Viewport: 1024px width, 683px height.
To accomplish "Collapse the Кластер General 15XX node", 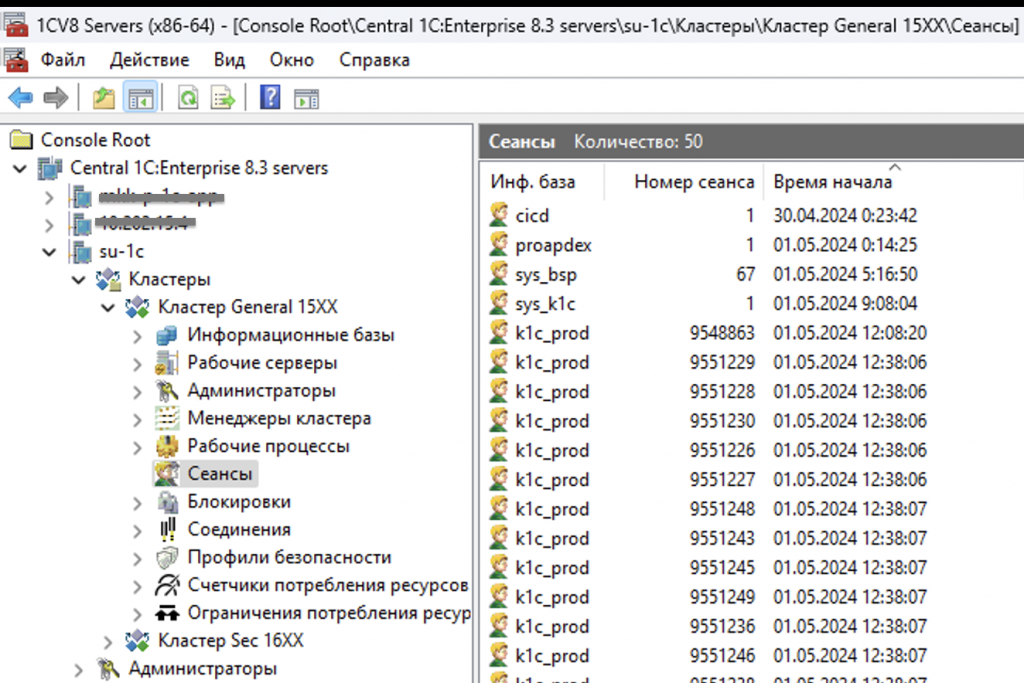I will [108, 307].
